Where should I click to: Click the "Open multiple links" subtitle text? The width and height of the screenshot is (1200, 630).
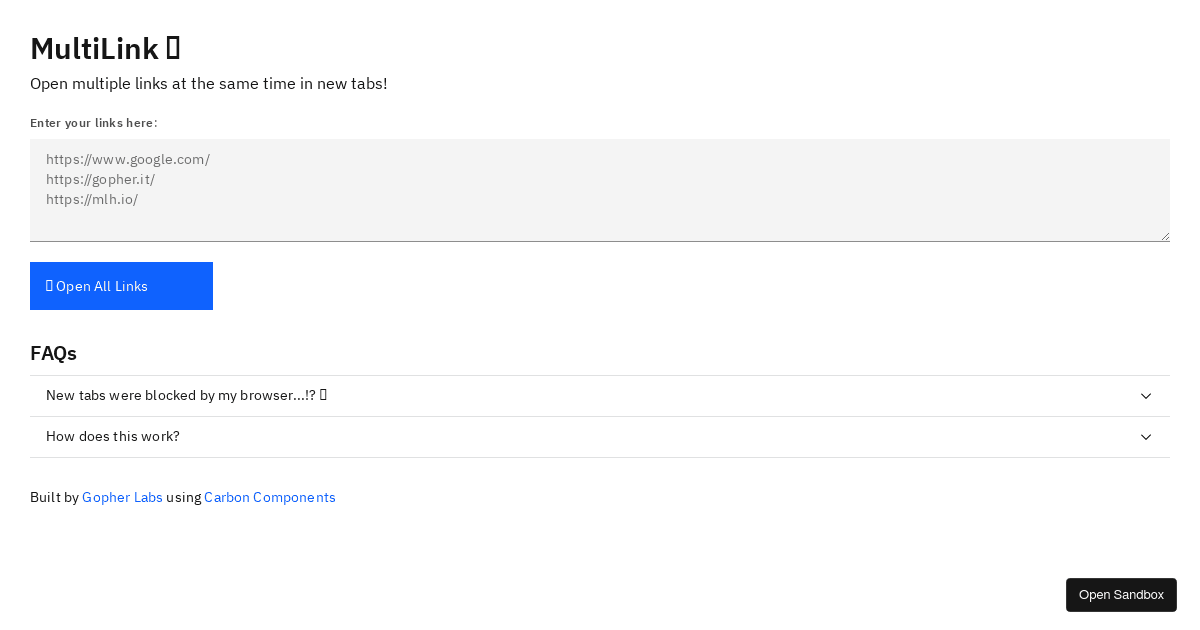(208, 83)
